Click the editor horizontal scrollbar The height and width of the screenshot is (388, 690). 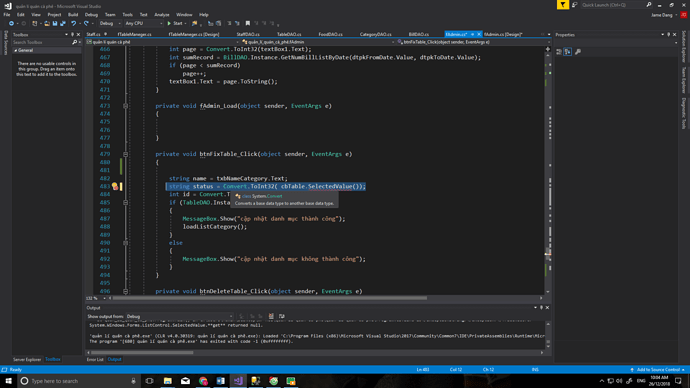(269, 298)
